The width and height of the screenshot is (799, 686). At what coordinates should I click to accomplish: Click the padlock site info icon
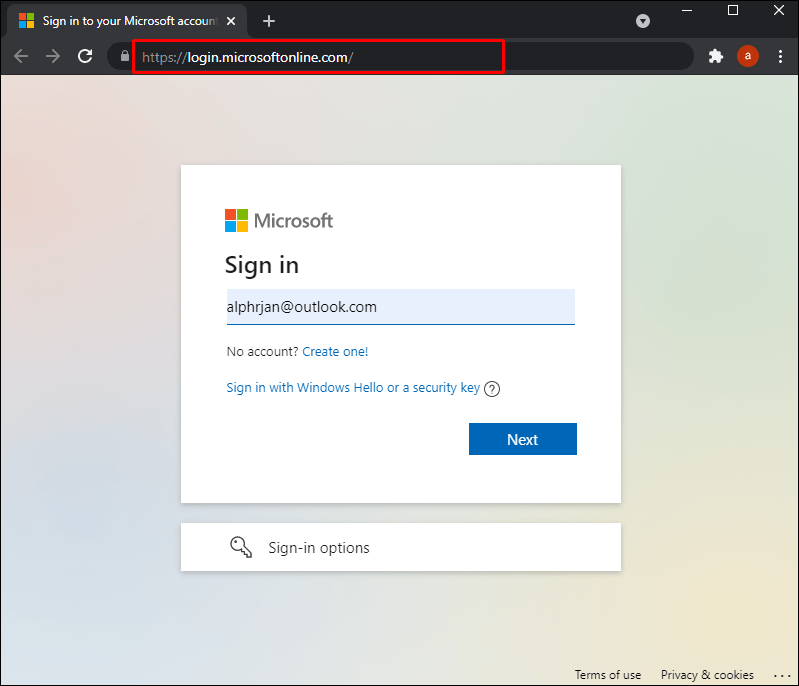[125, 56]
